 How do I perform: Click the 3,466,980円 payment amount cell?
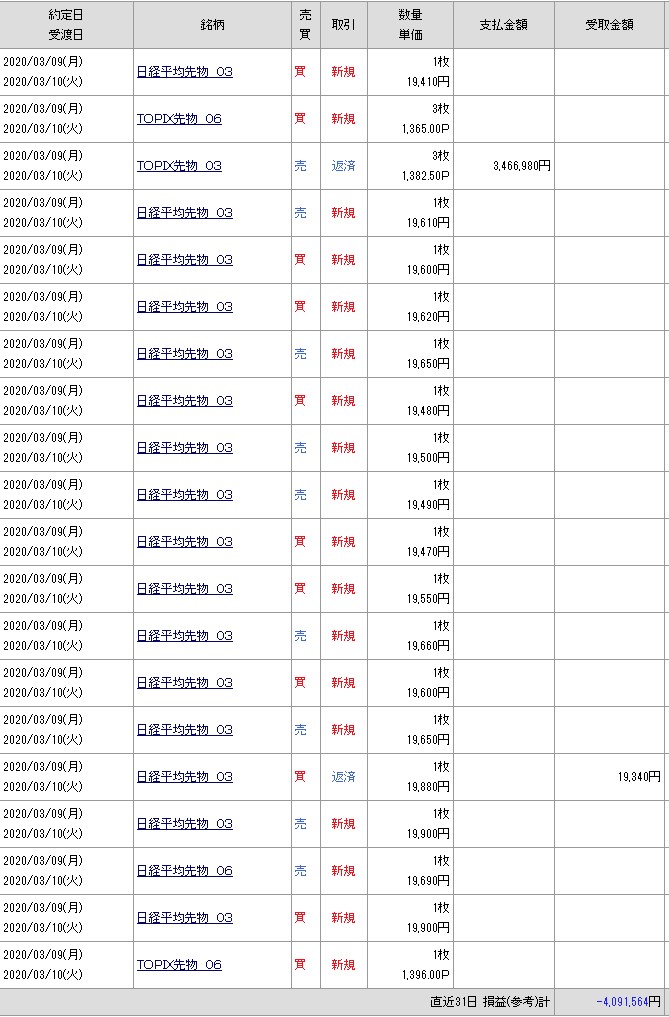(x=521, y=166)
